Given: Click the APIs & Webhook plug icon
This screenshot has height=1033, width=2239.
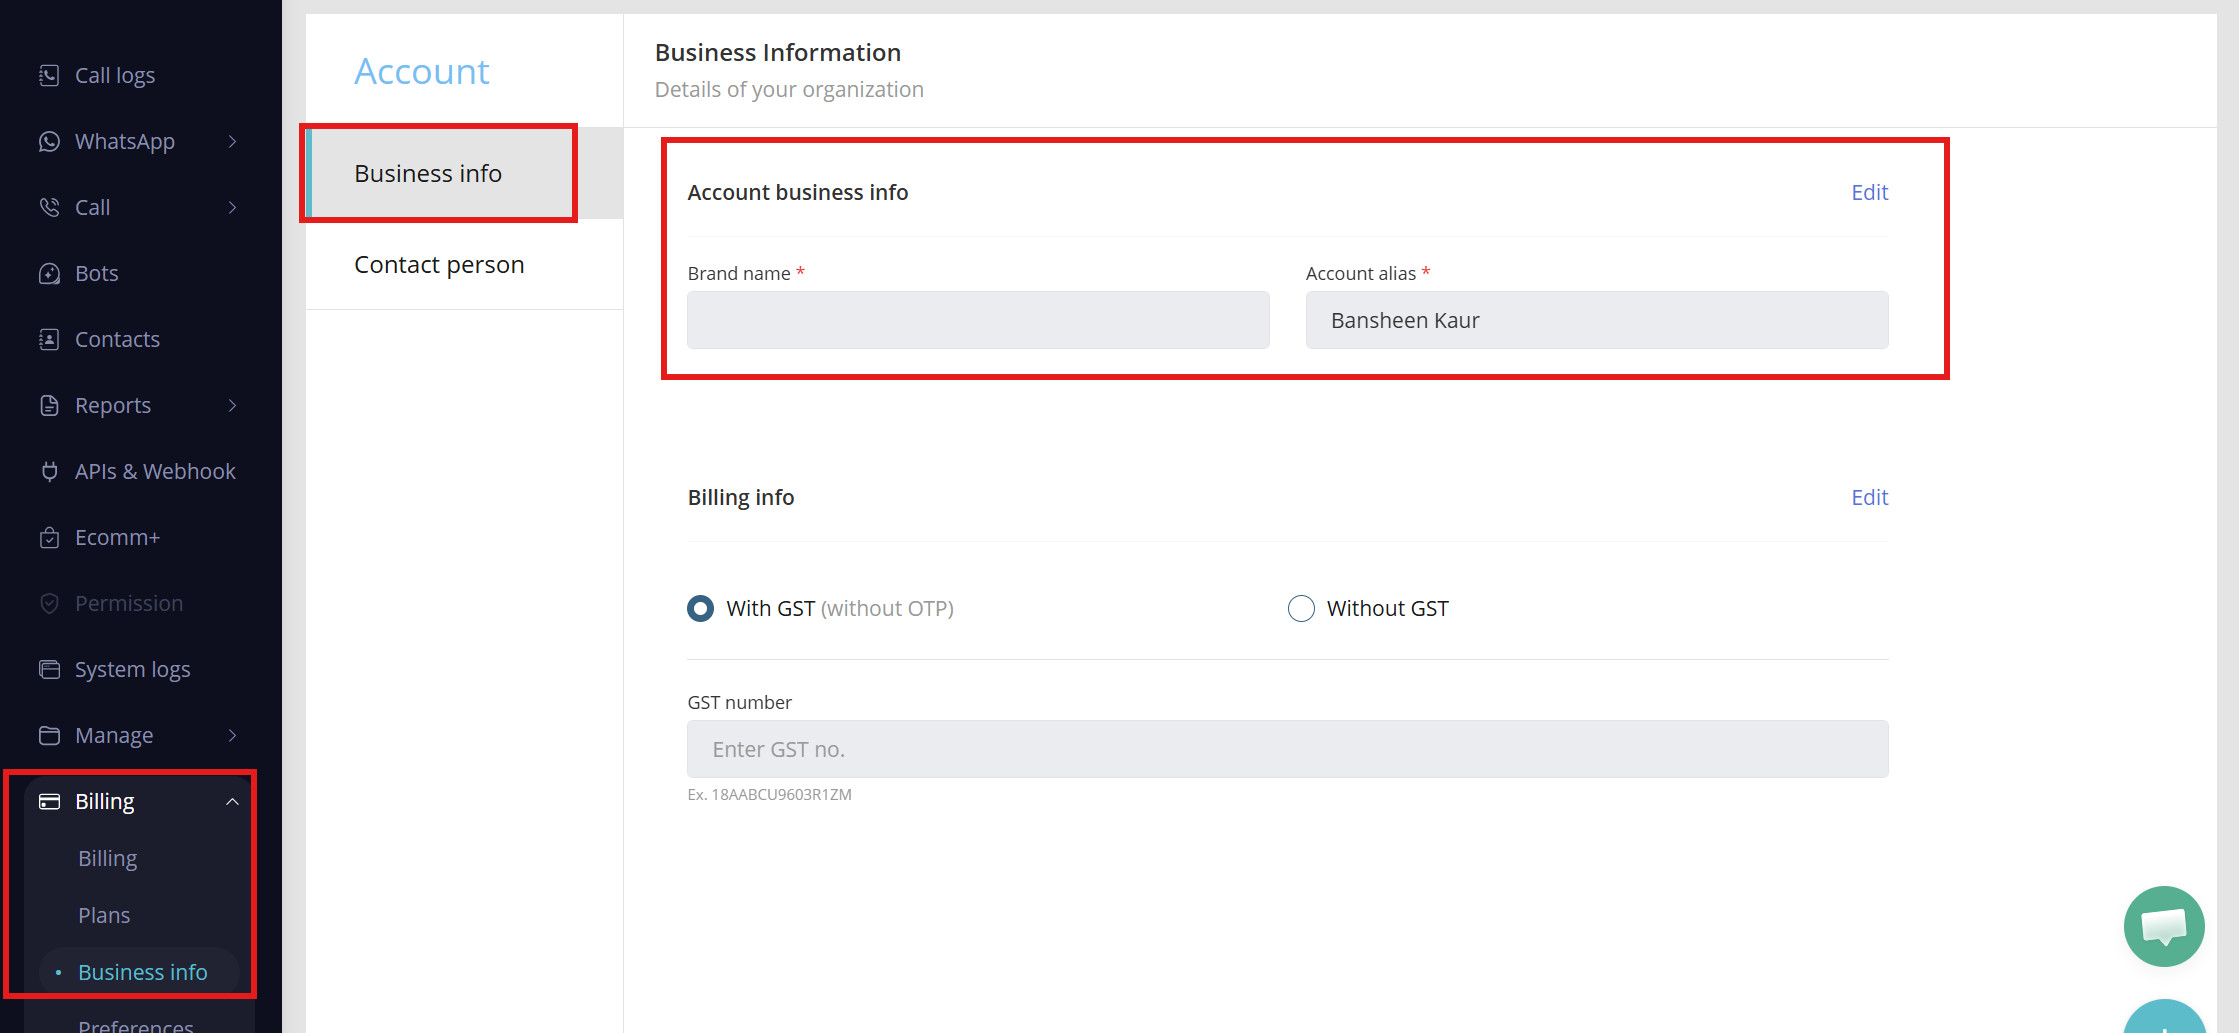Looking at the screenshot, I should pos(49,471).
